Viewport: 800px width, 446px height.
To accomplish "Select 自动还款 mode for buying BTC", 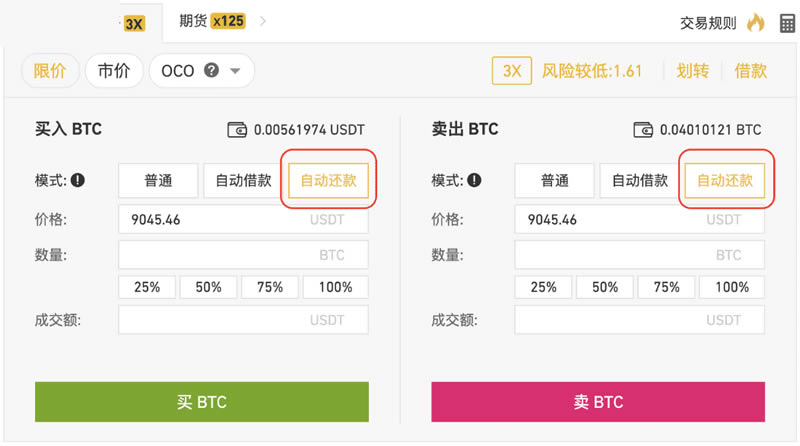I will pyautogui.click(x=328, y=181).
